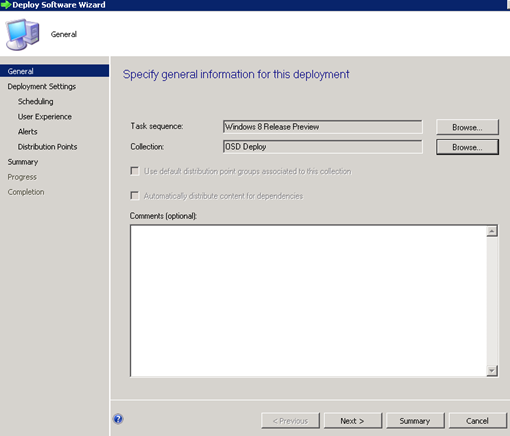
Task: Click the computer icon in wizard header
Action: [x=22, y=34]
